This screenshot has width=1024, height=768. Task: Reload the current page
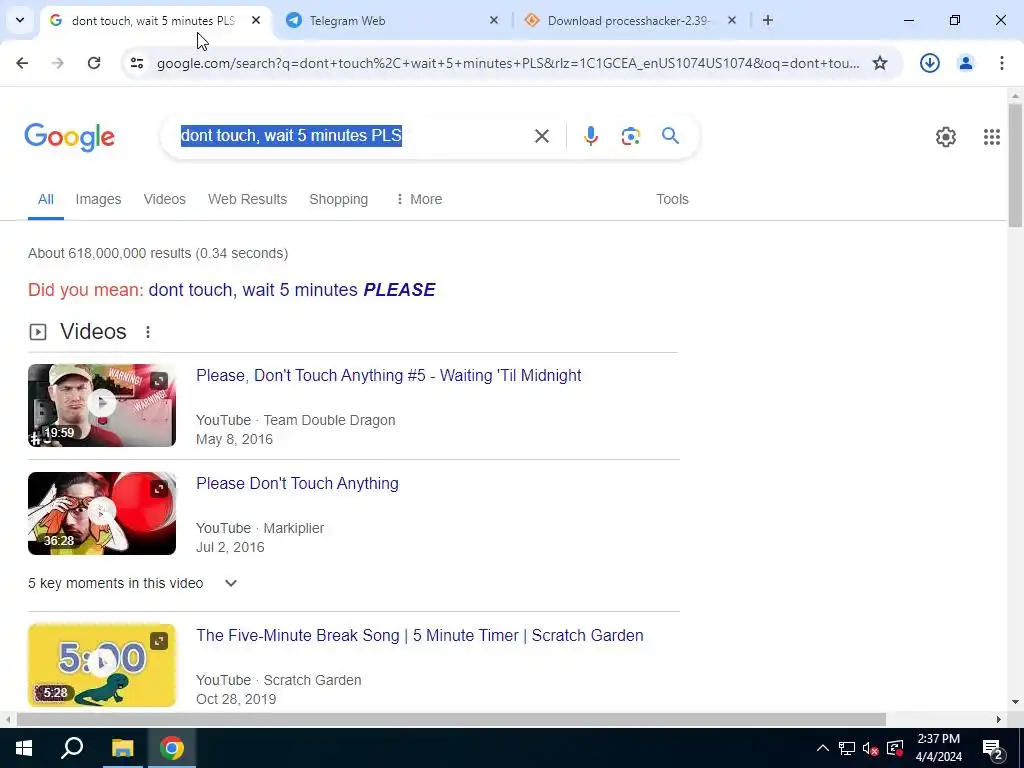(x=94, y=63)
